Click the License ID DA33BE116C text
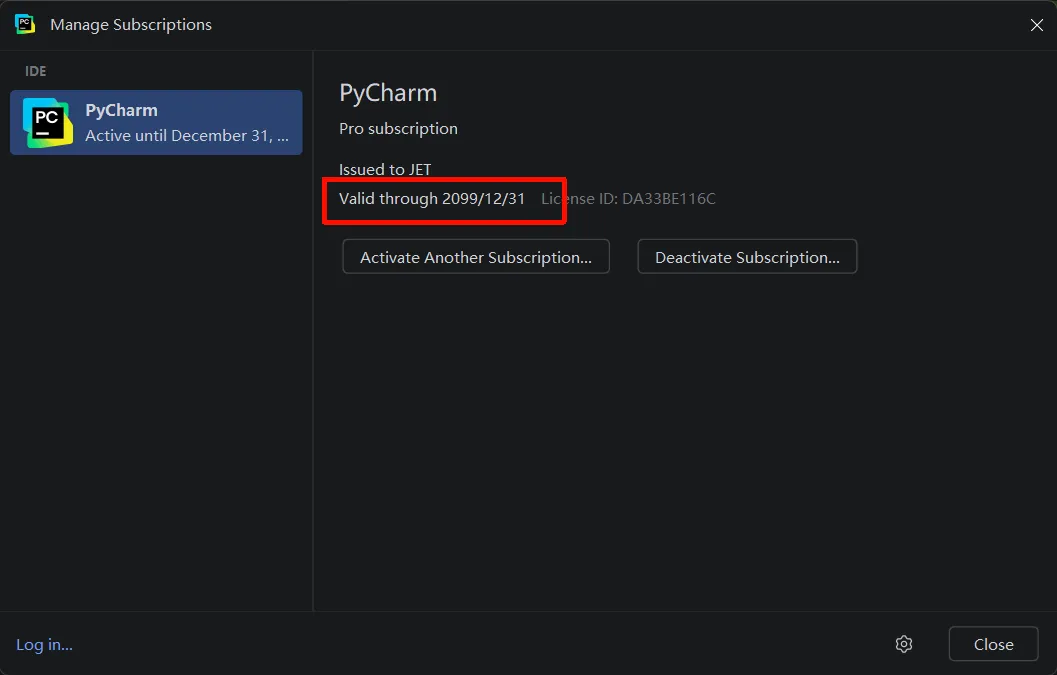 tap(628, 199)
